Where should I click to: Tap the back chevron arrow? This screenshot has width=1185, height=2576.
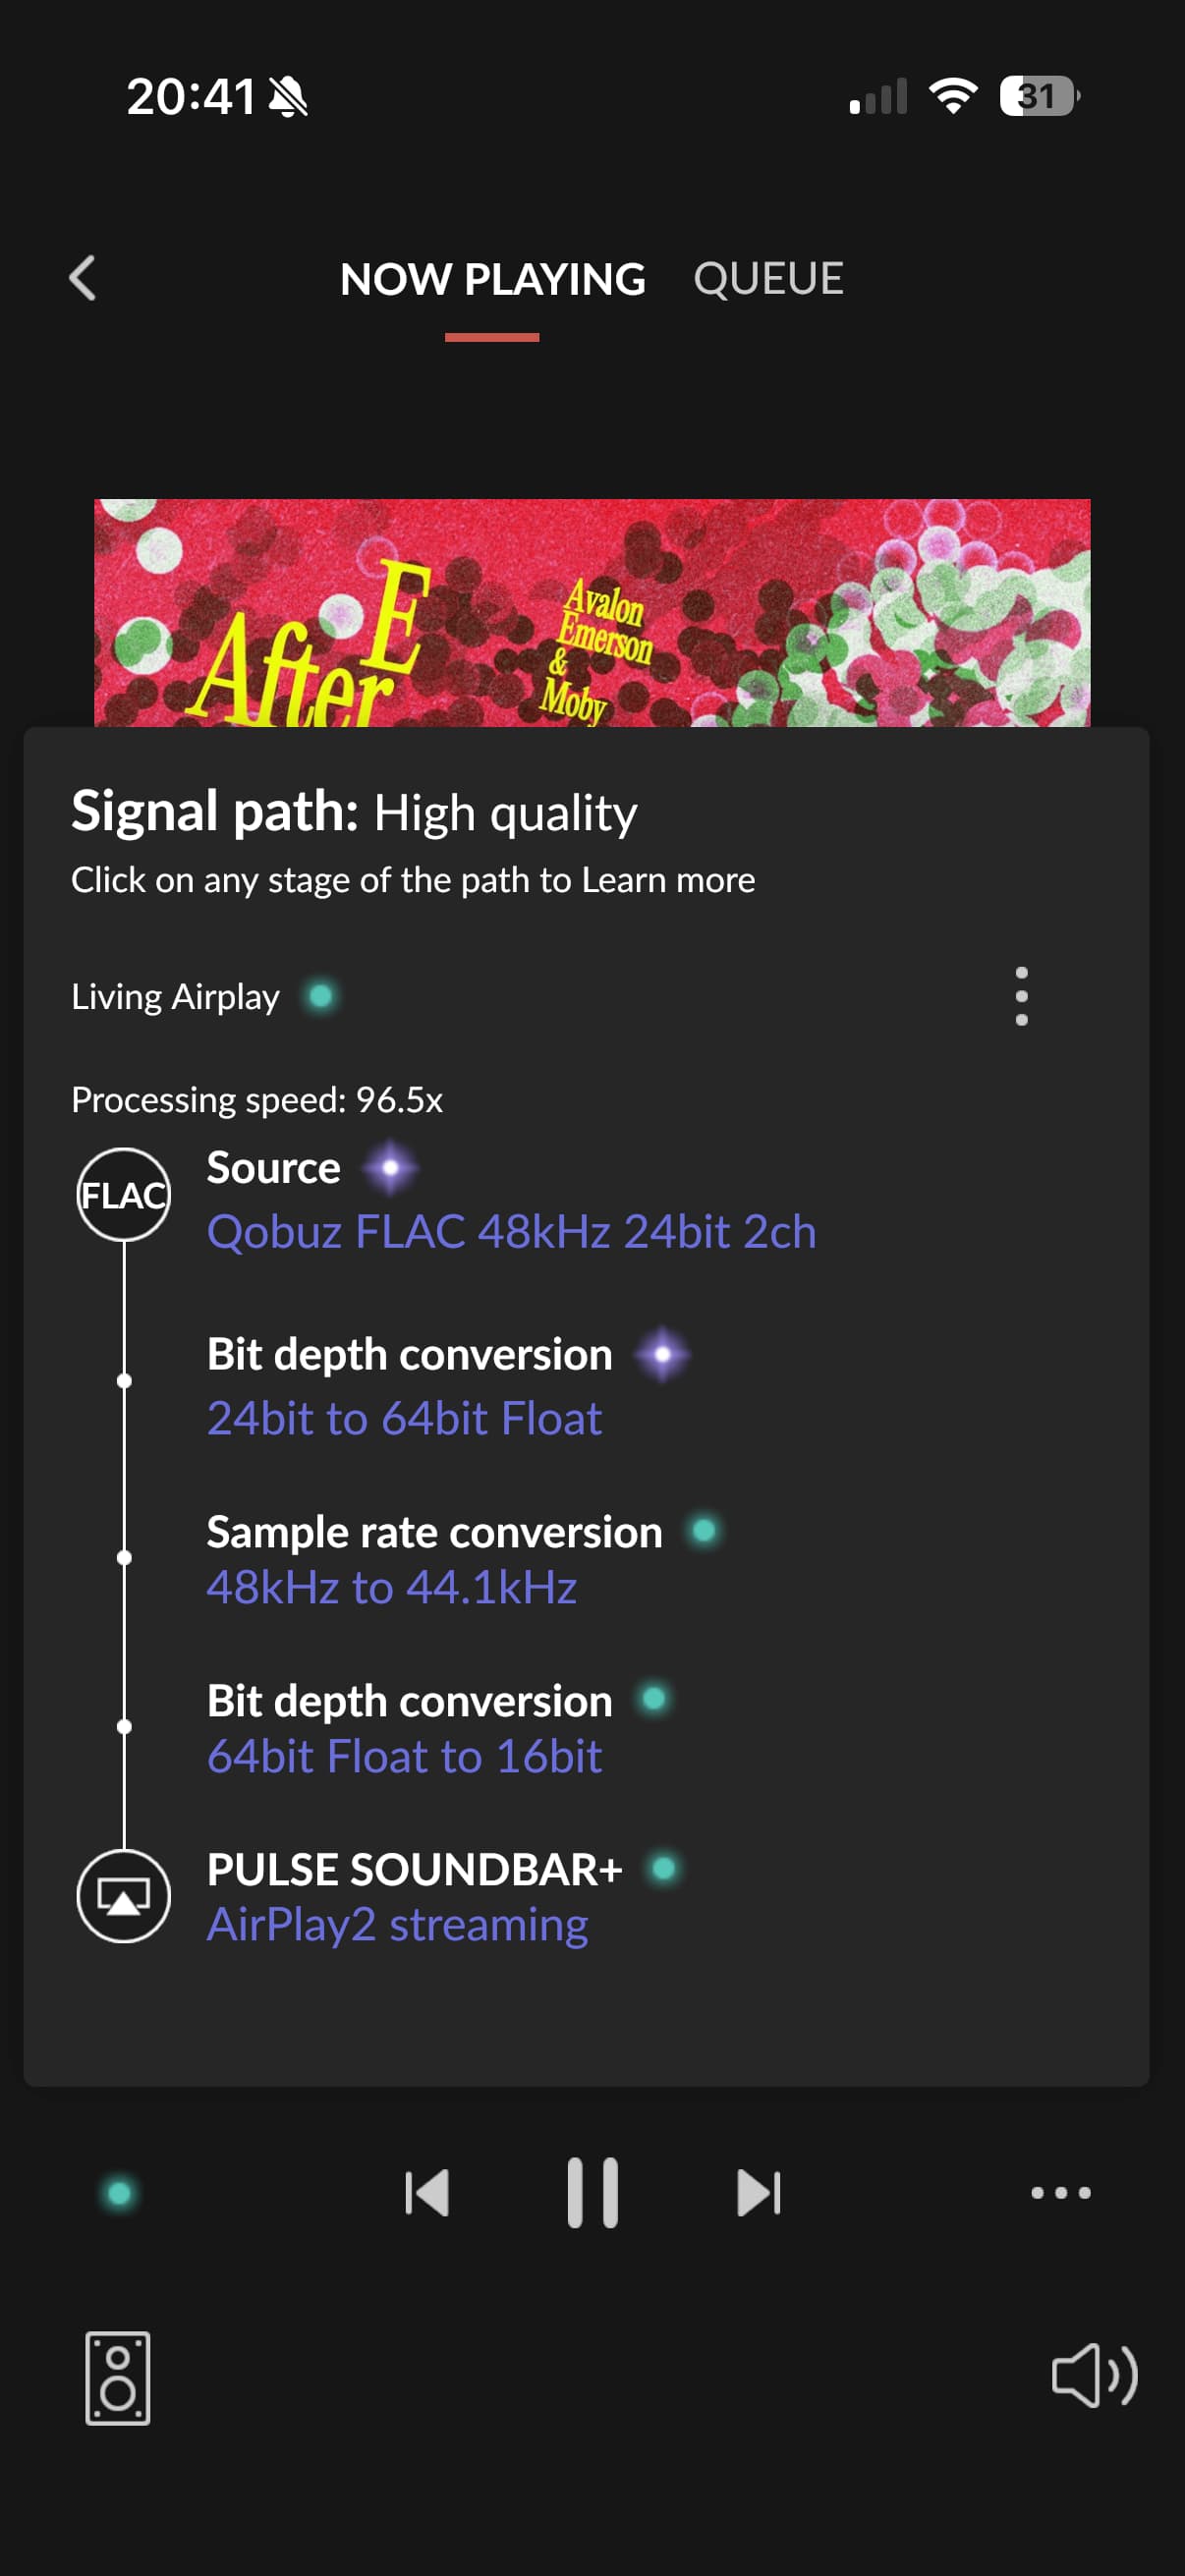[x=83, y=278]
